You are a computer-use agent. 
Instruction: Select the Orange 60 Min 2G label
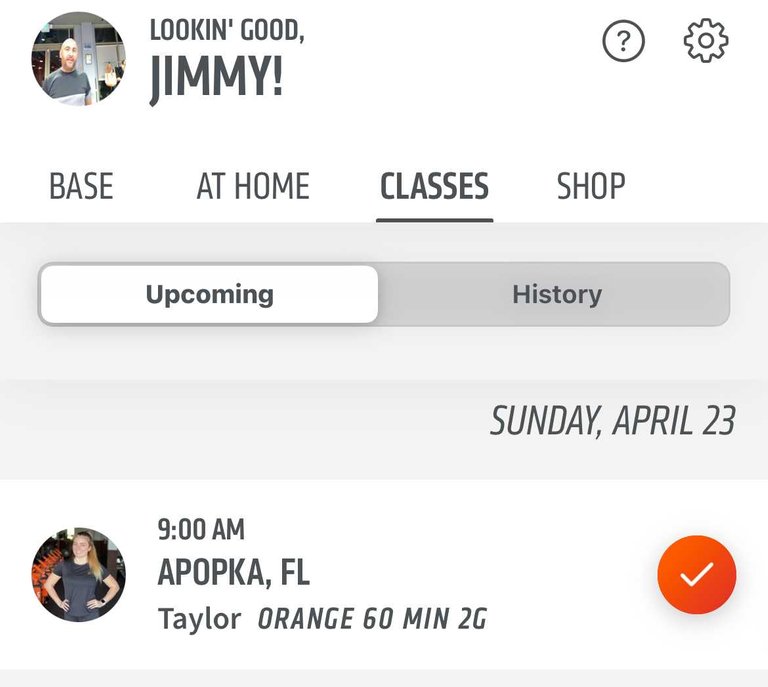(372, 618)
